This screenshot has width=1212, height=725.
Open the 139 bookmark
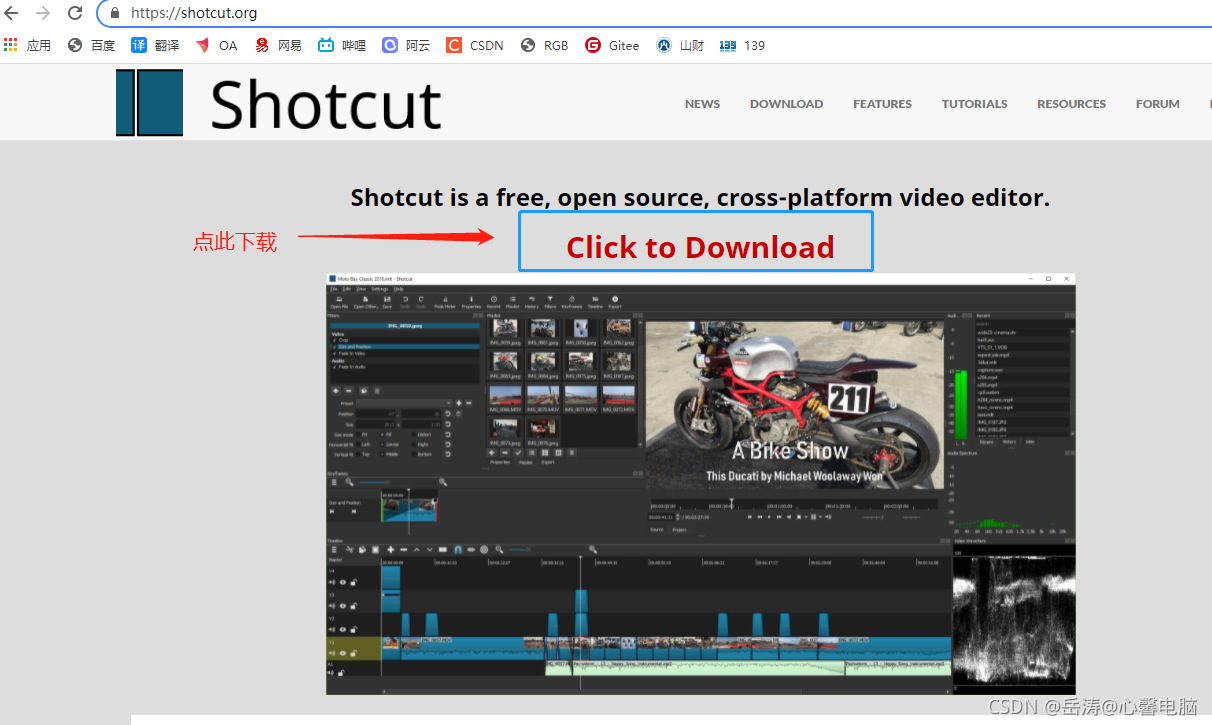[x=743, y=45]
